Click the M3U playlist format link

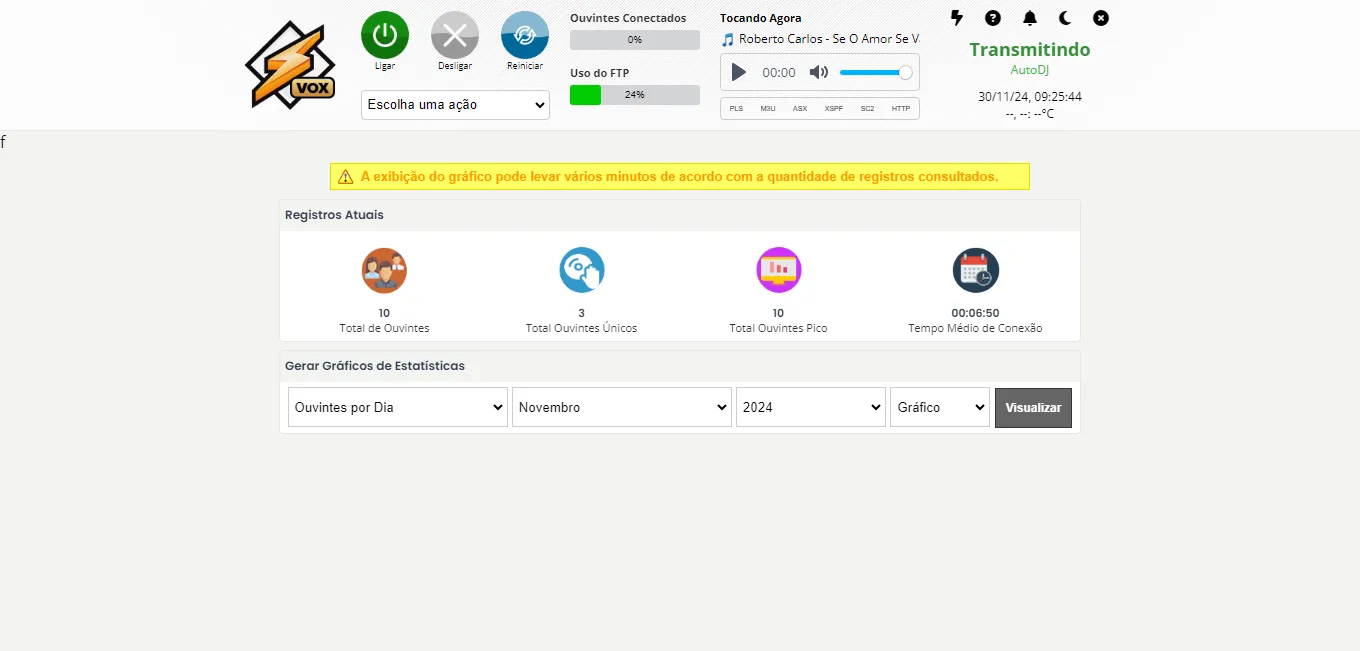(x=768, y=108)
